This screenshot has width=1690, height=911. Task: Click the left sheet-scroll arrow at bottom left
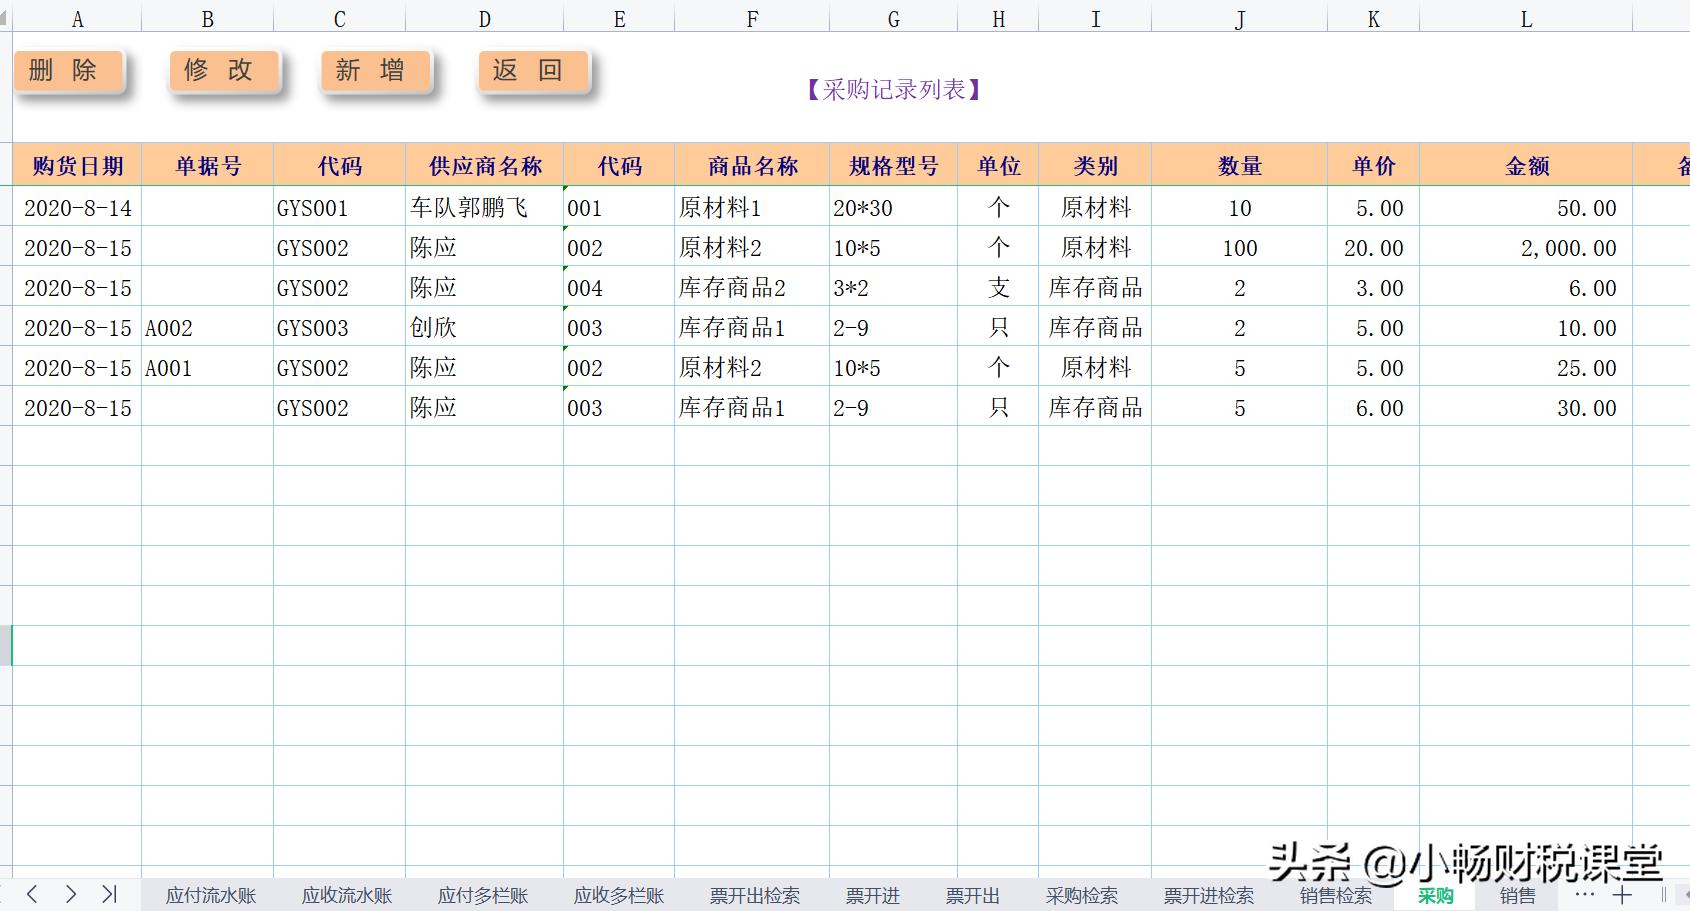(31, 895)
